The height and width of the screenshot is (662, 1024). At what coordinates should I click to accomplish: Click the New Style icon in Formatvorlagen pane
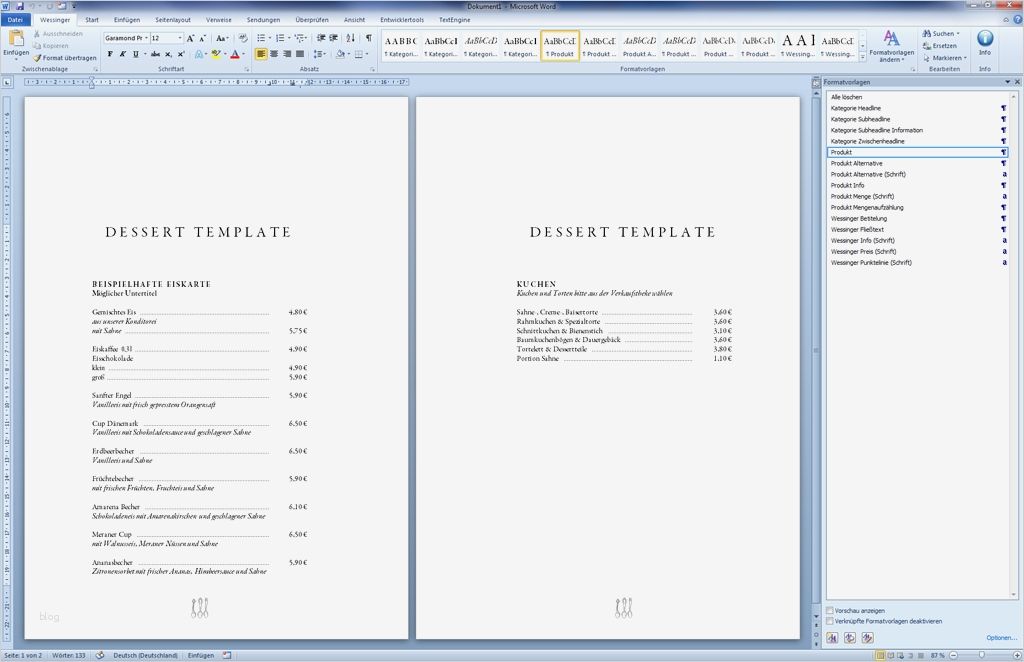pyautogui.click(x=833, y=637)
